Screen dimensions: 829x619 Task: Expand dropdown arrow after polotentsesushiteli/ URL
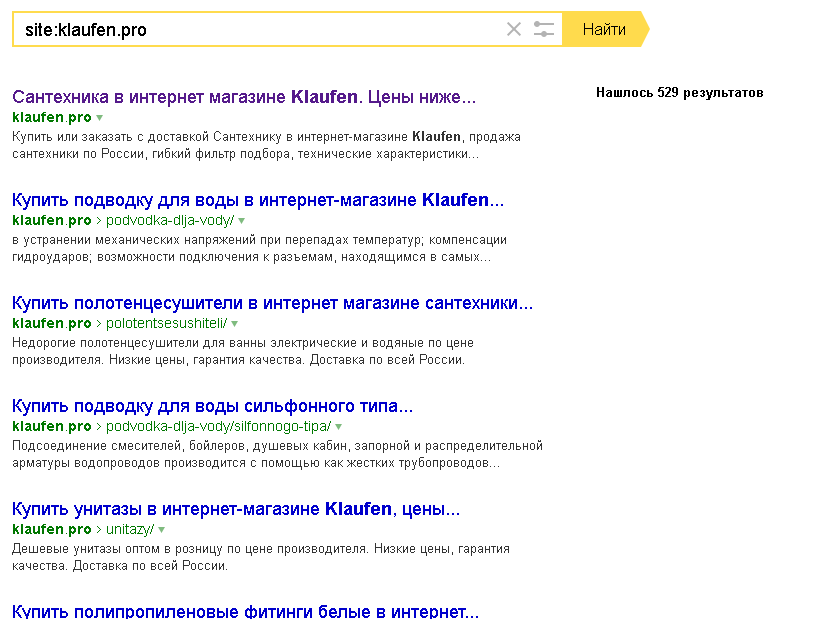(234, 324)
